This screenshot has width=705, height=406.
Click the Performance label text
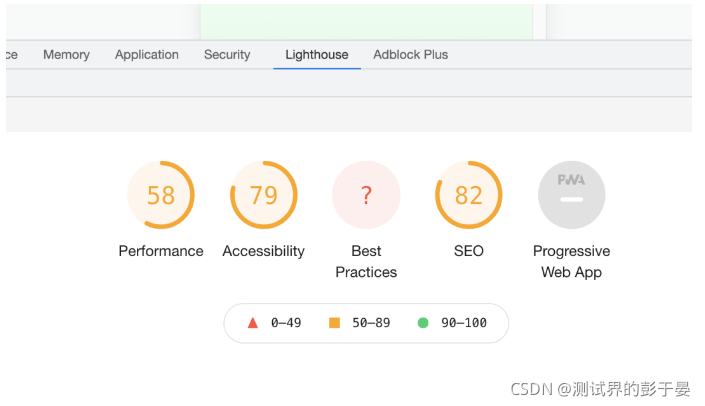click(161, 251)
